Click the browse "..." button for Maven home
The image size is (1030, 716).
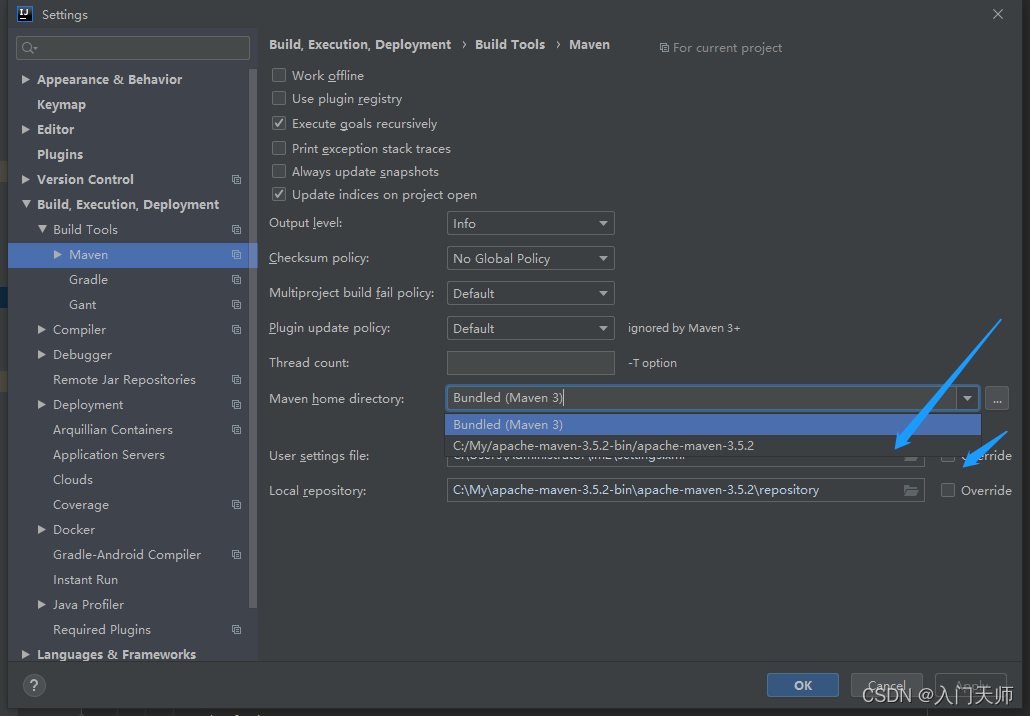(x=996, y=398)
